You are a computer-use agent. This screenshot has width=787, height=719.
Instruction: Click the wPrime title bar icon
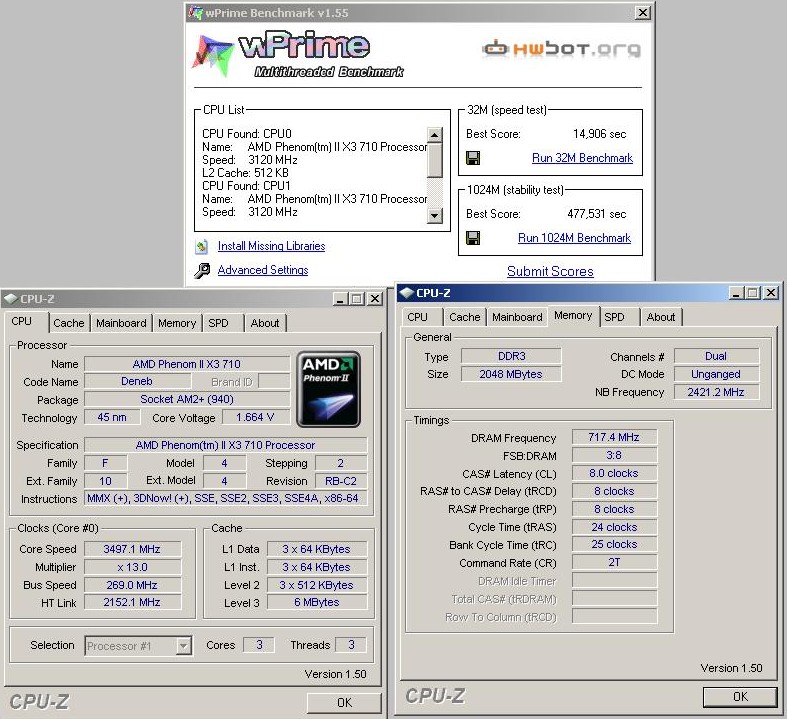coord(195,13)
